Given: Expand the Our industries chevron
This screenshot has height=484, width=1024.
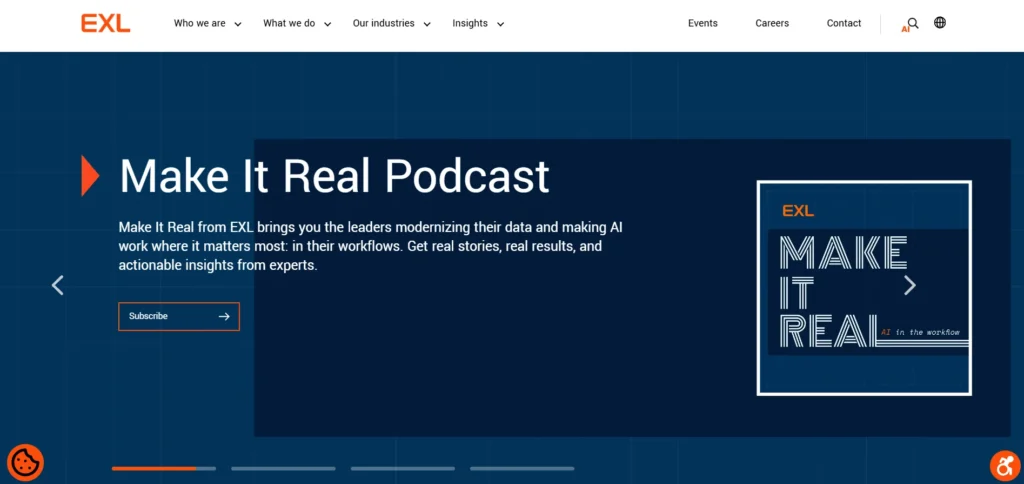Looking at the screenshot, I should [x=427, y=24].
